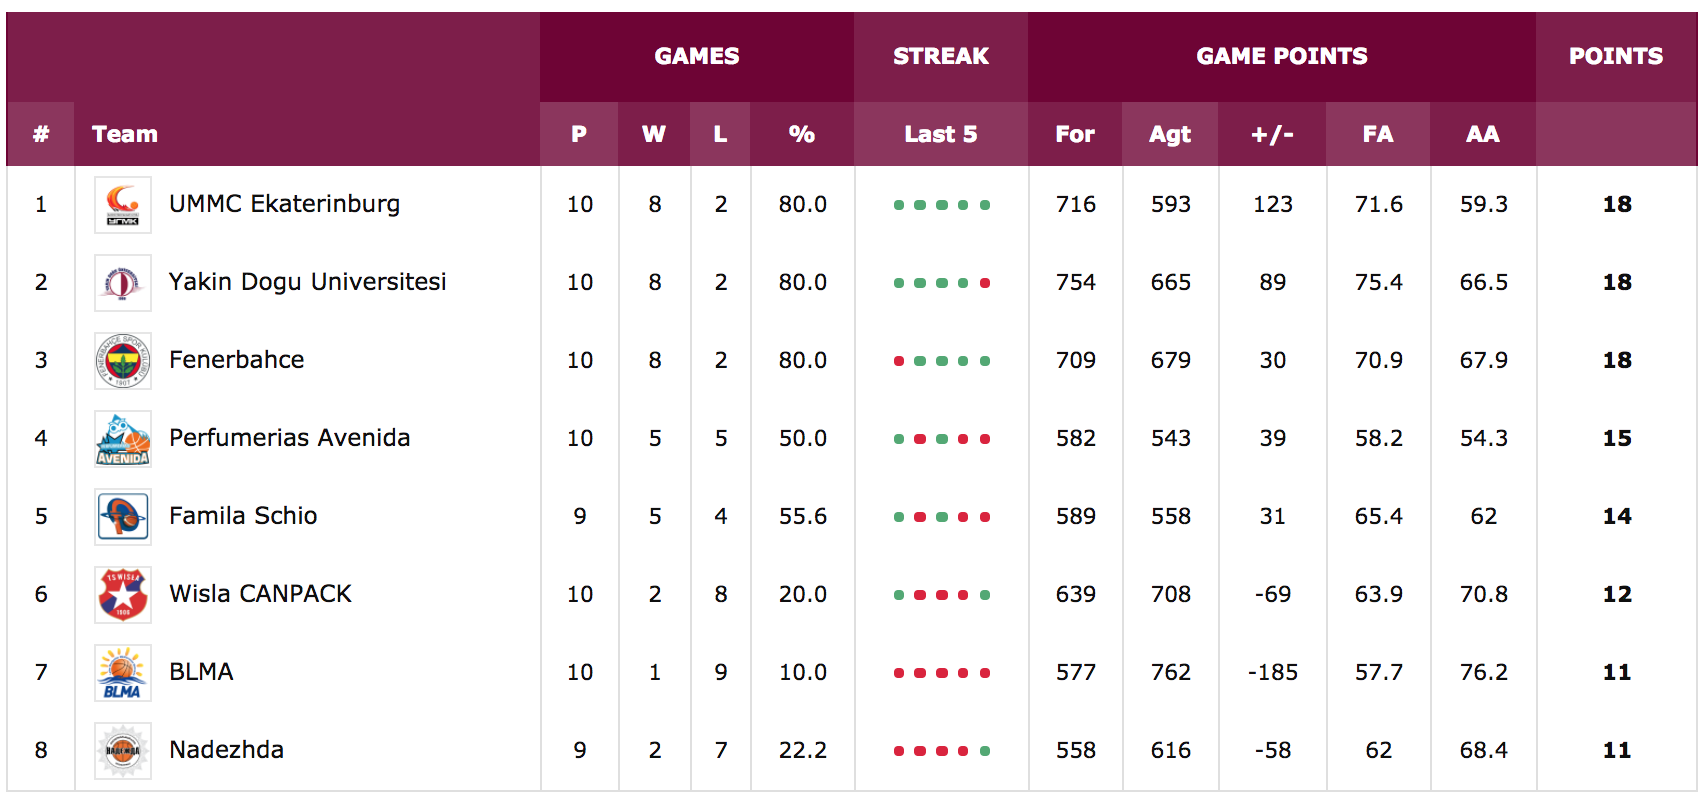Open the BLMA team logo
This screenshot has height=800, width=1708.
(123, 673)
